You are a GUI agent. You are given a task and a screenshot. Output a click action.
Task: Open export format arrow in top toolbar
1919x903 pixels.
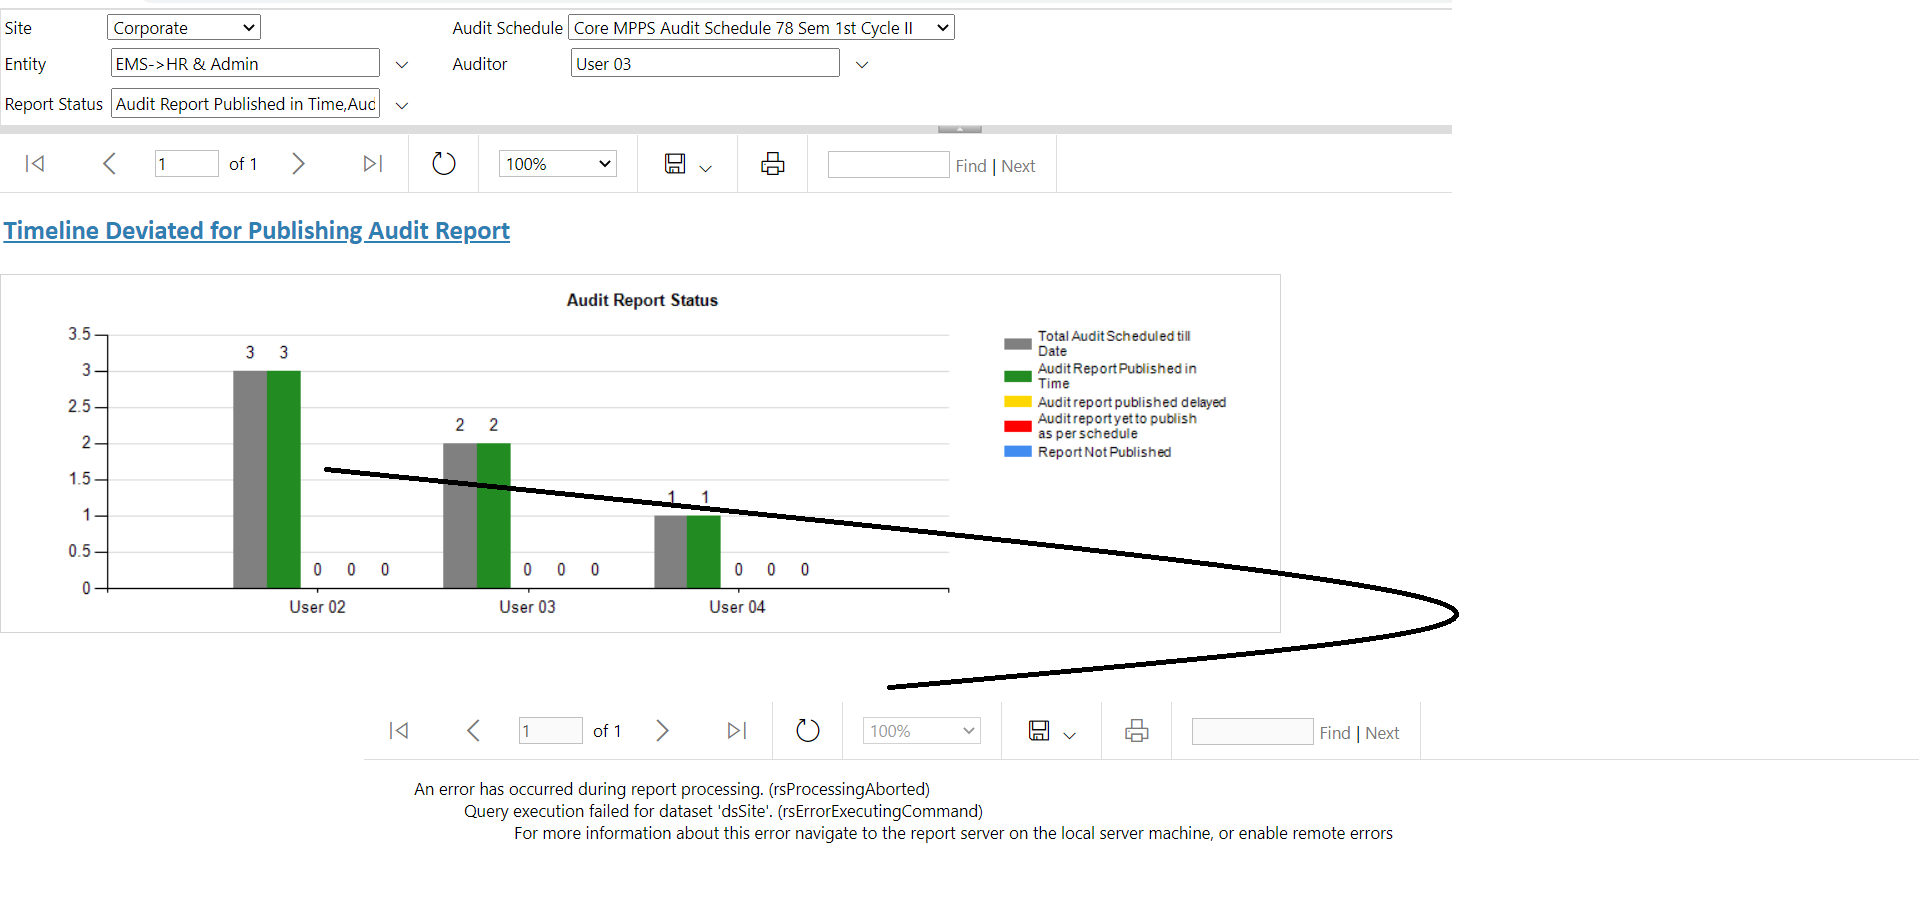click(705, 168)
